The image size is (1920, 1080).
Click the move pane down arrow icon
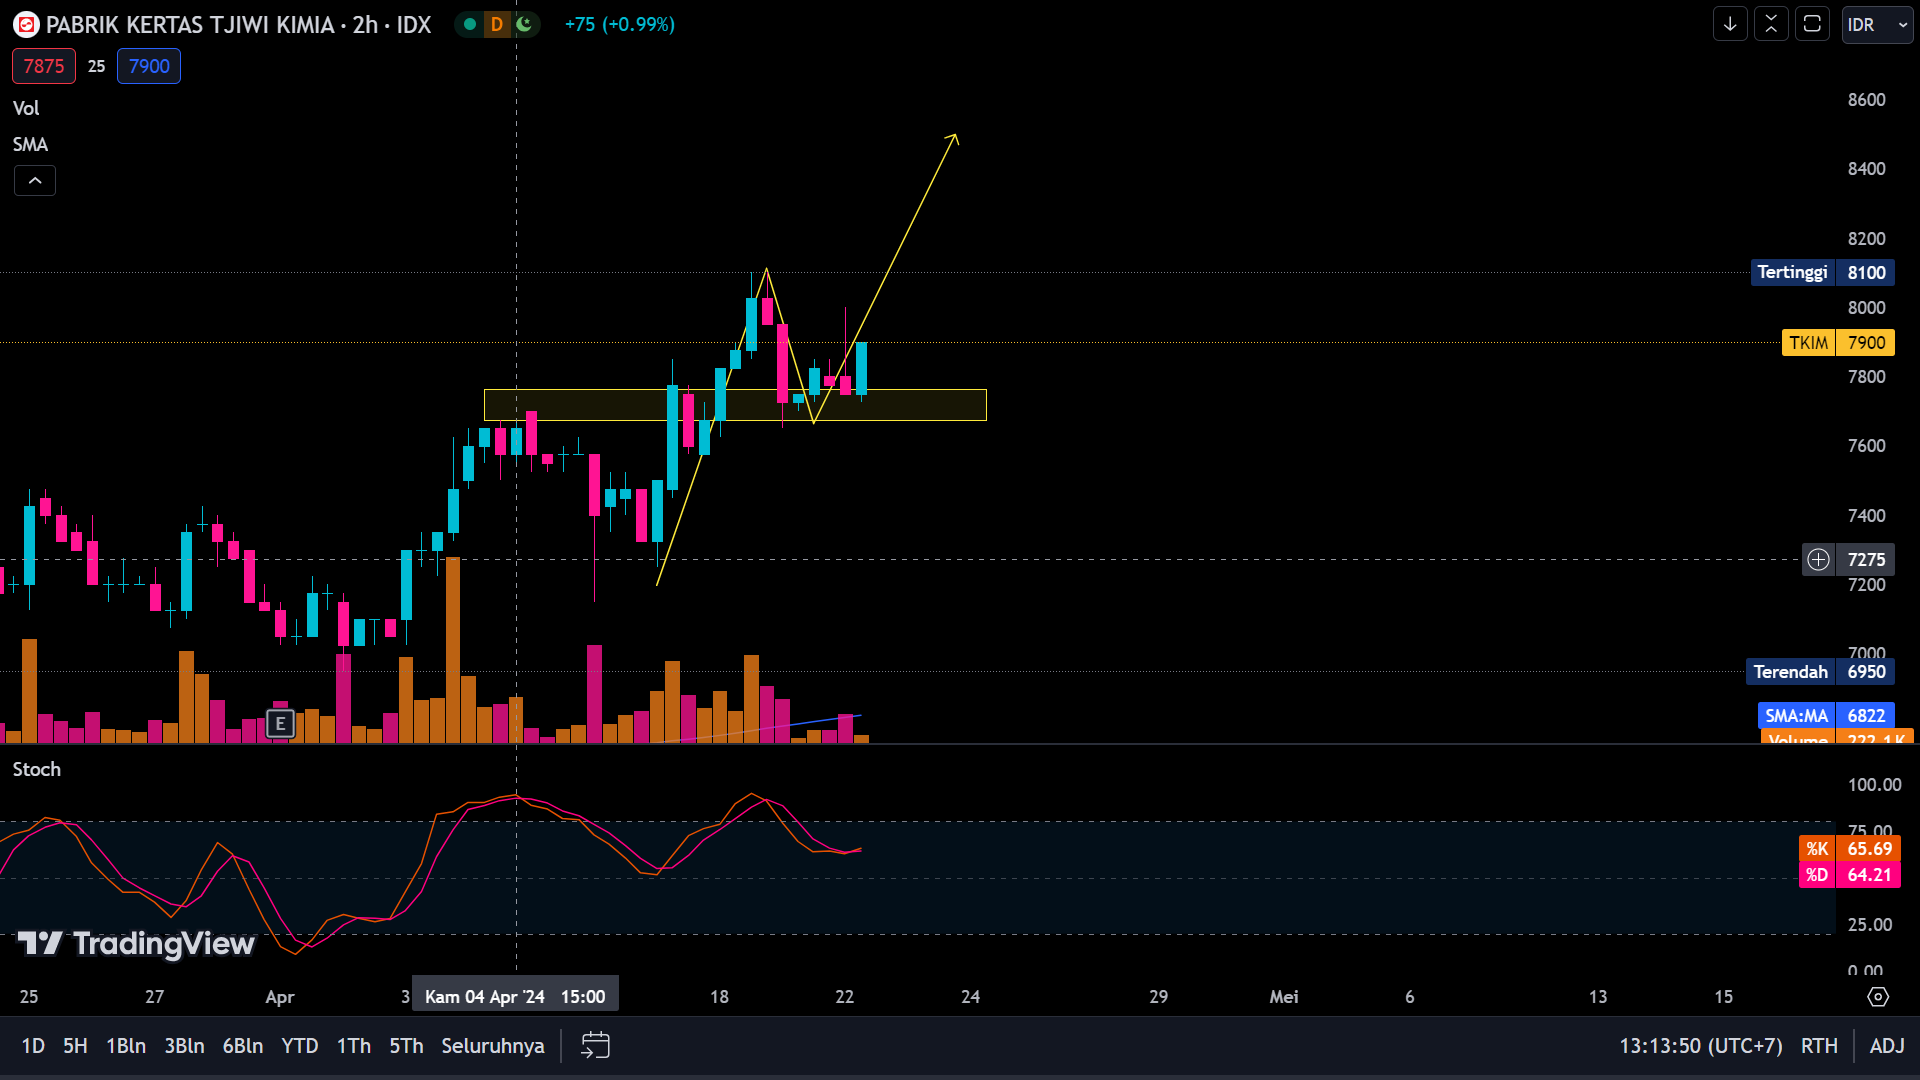[1730, 24]
